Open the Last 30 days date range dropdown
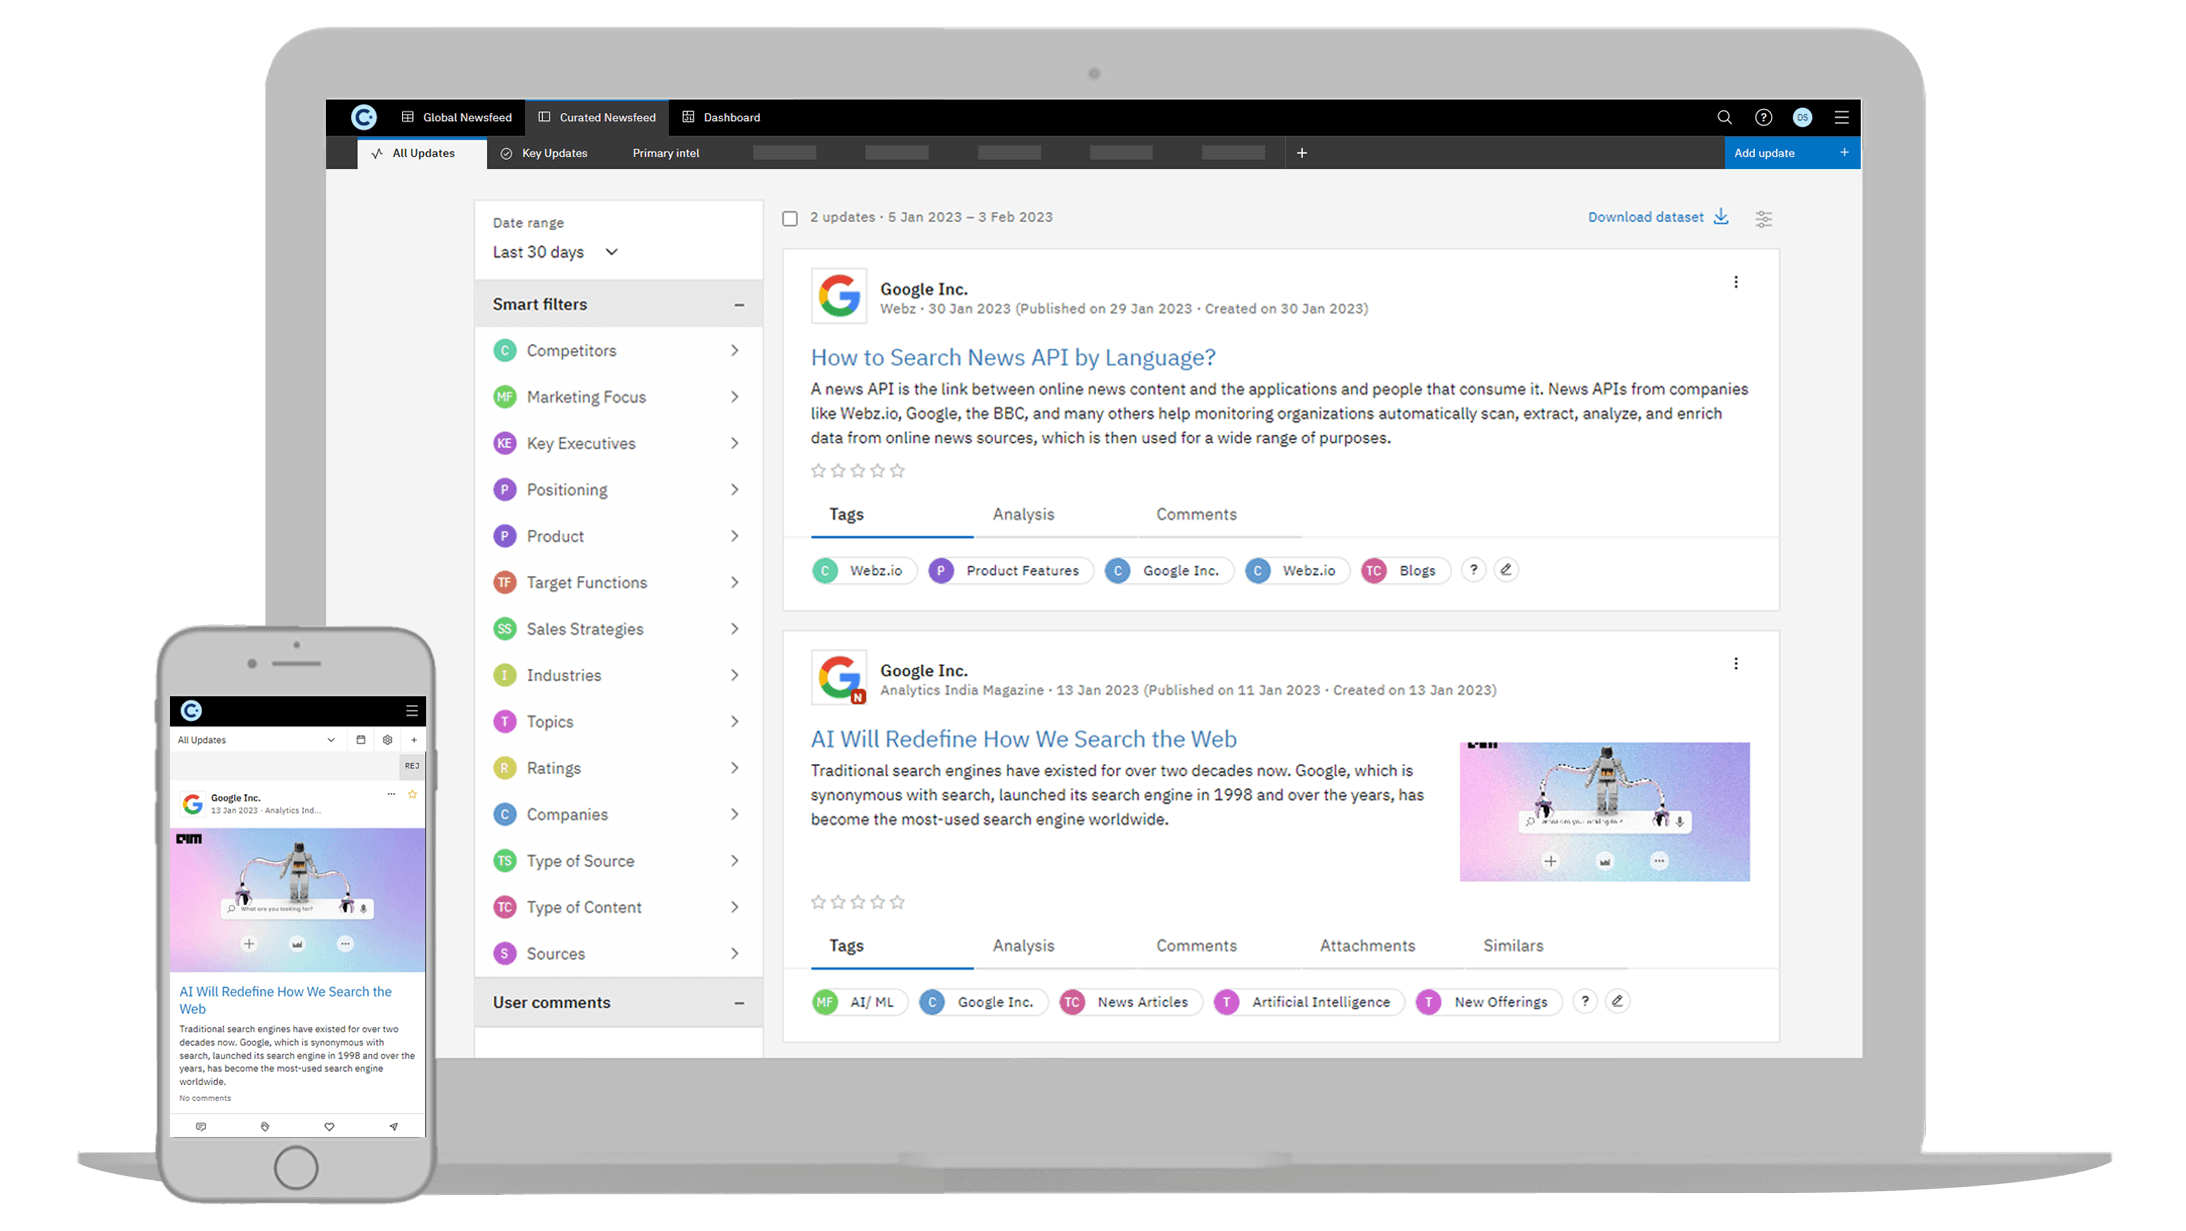Image resolution: width=2186 pixels, height=1231 pixels. (x=557, y=252)
